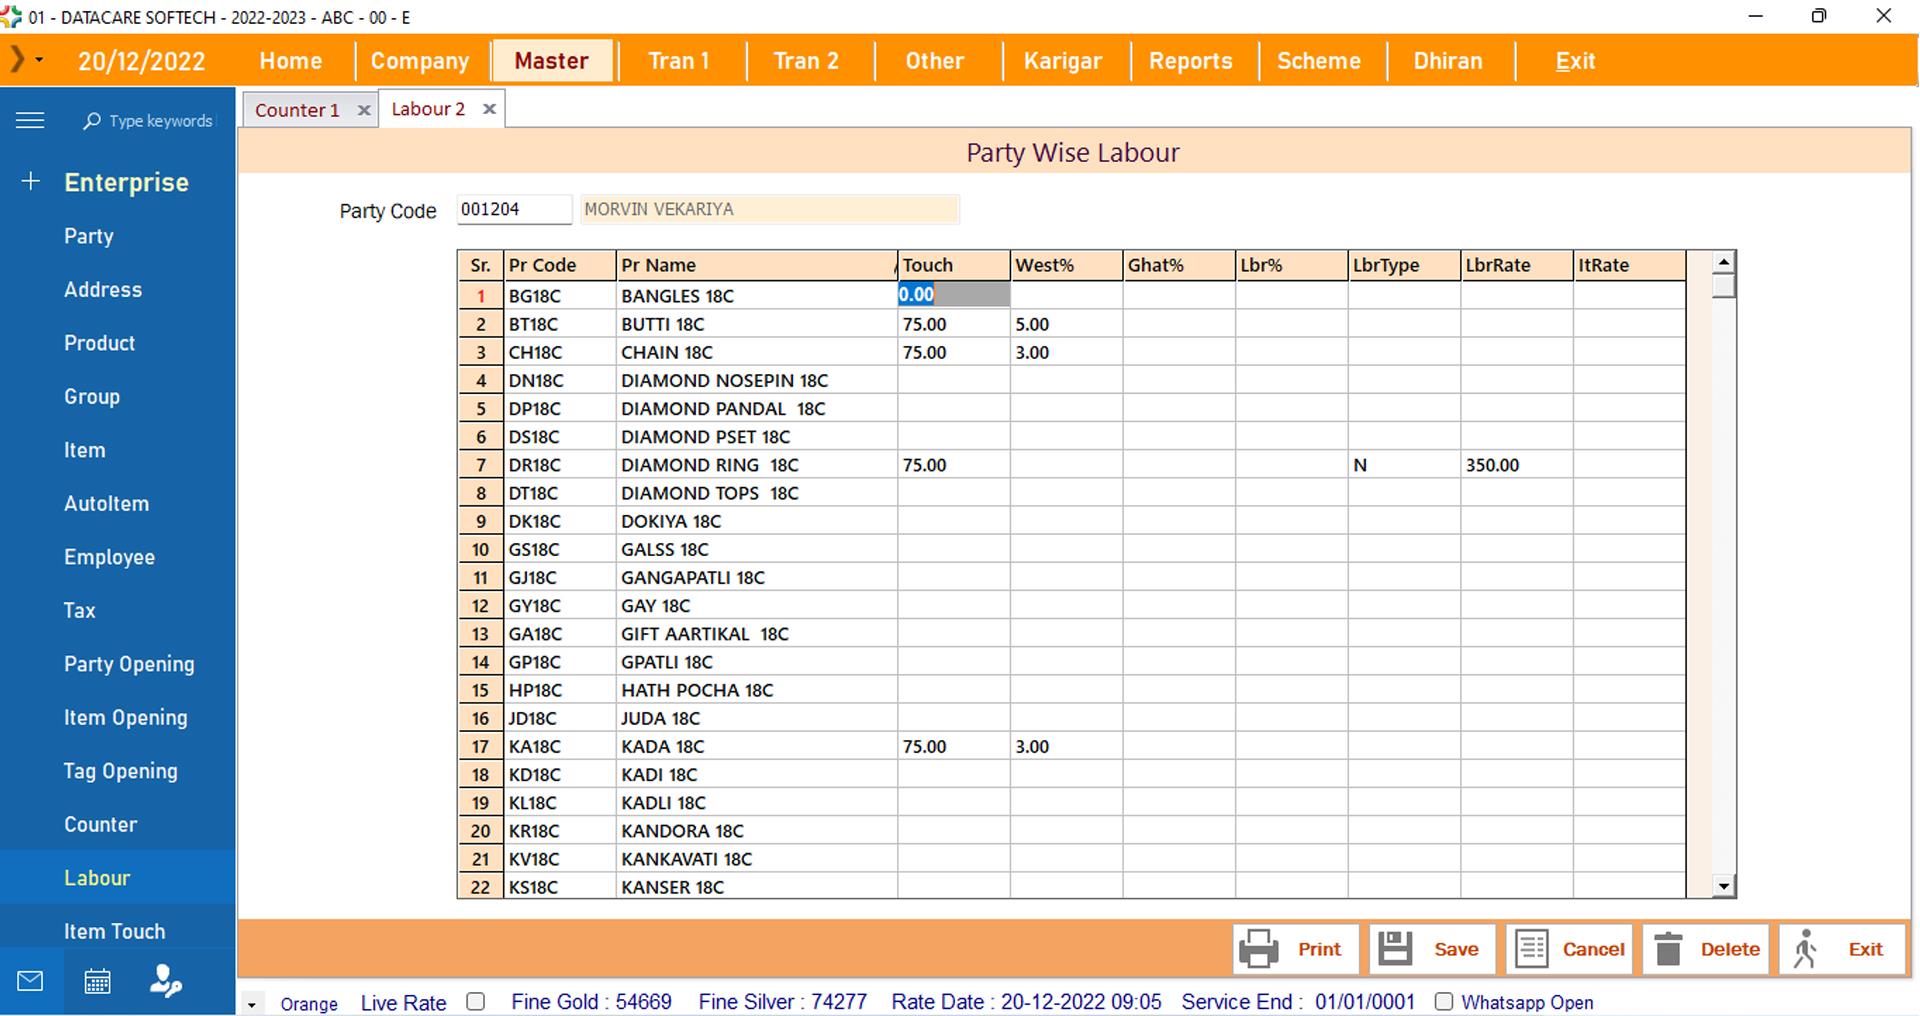Click the Pr Name column header
The image size is (1920, 1016).
coord(756,265)
